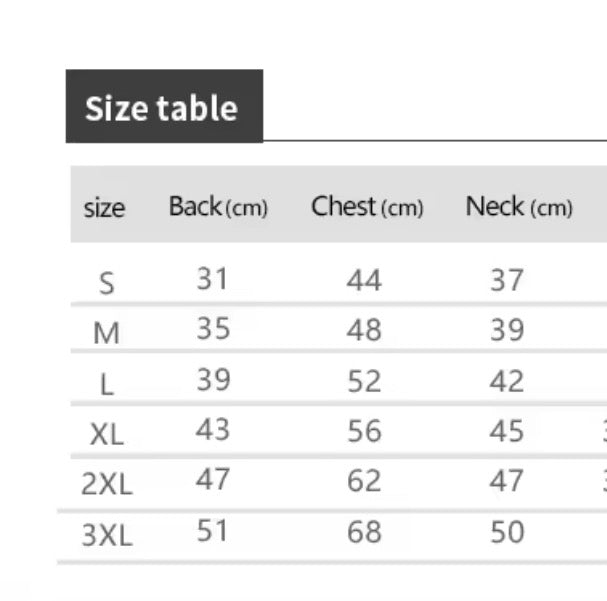Screen dimensions: 607x601
Task: Select the 2XL size row label
Action: tap(107, 484)
